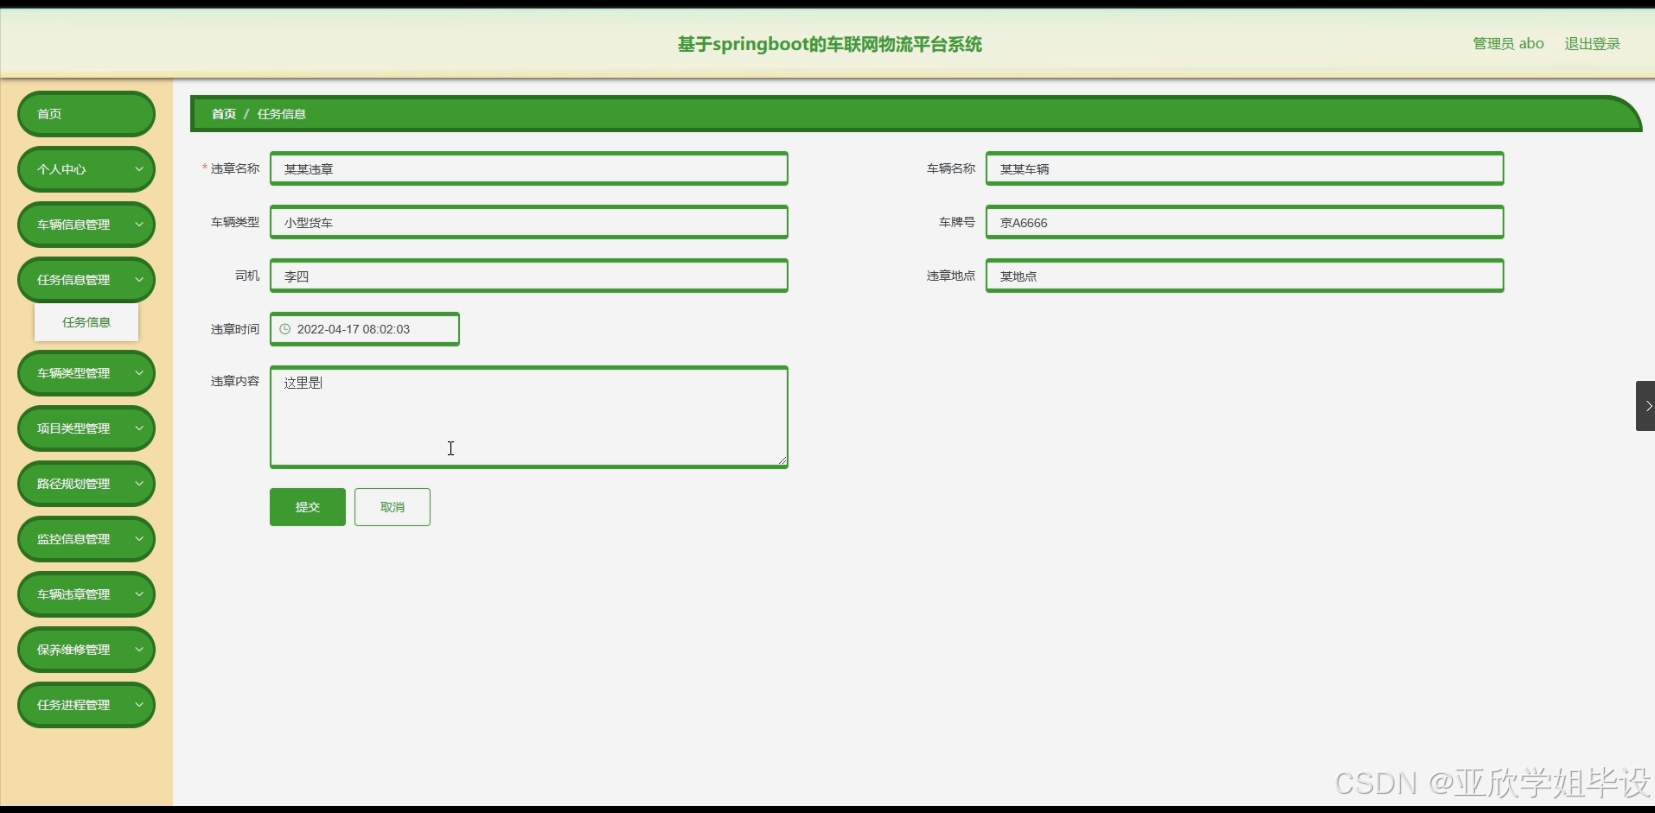Expand 个人中心 chevron in sidebar
This screenshot has width=1655, height=813.
tap(139, 170)
